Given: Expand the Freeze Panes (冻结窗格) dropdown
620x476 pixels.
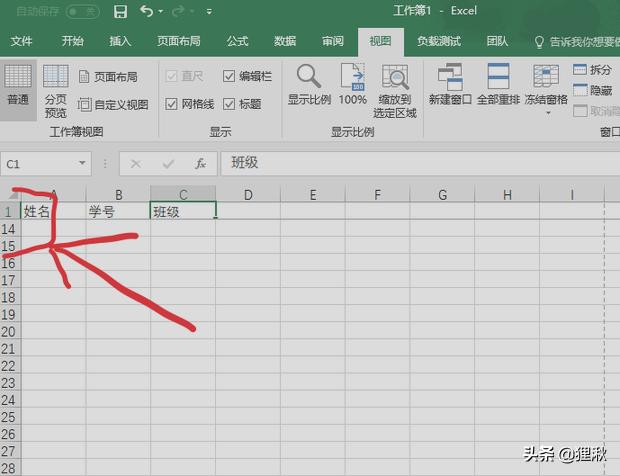Looking at the screenshot, I should pyautogui.click(x=546, y=112).
